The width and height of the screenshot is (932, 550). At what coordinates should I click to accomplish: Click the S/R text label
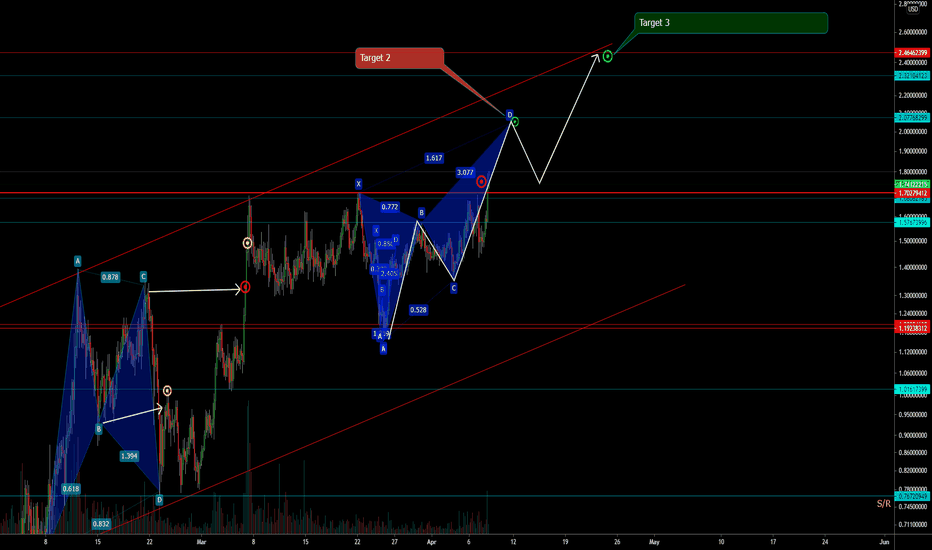click(883, 504)
